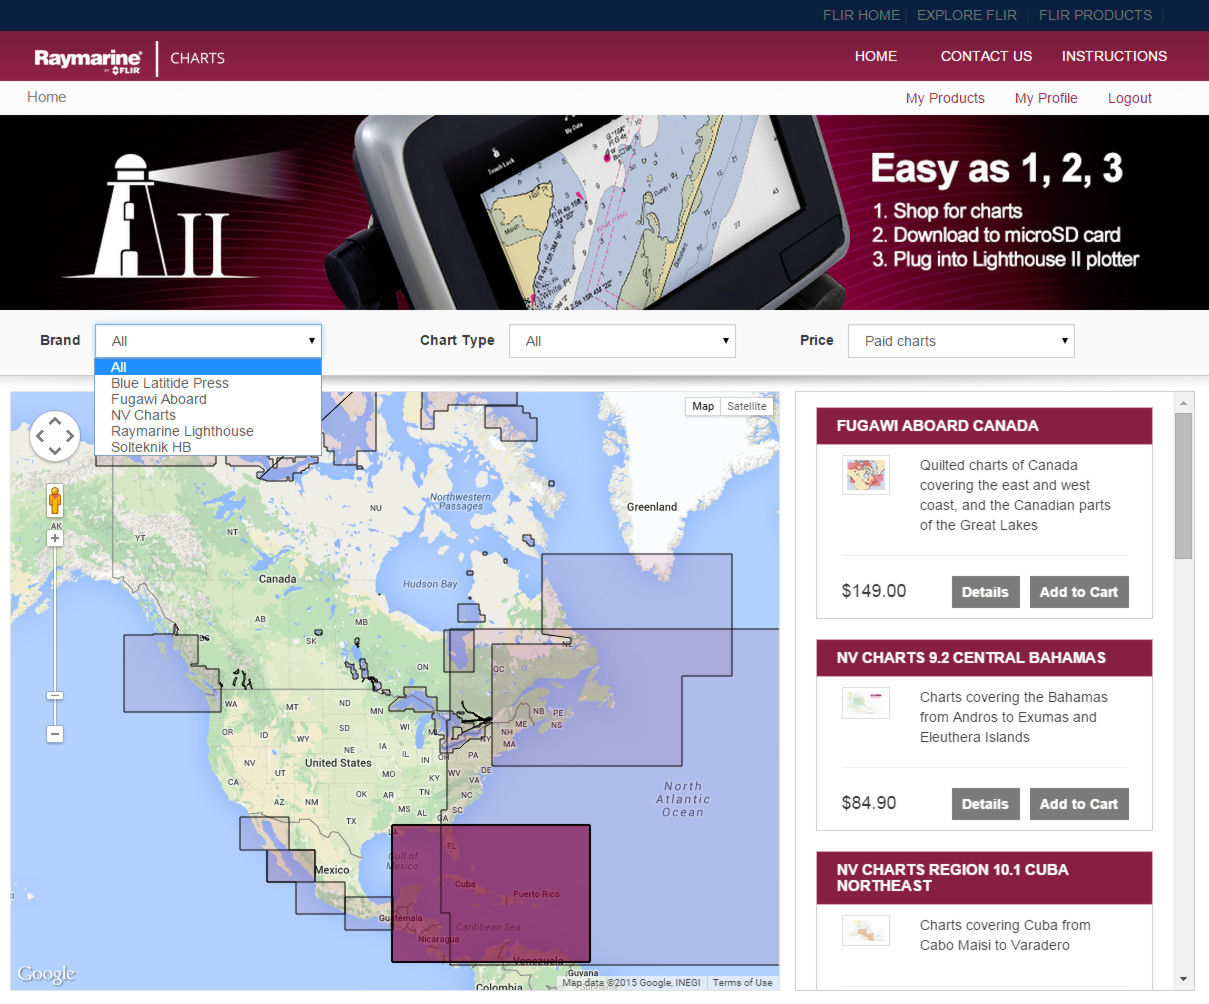
Task: Select All in the Brand list
Action: (208, 367)
